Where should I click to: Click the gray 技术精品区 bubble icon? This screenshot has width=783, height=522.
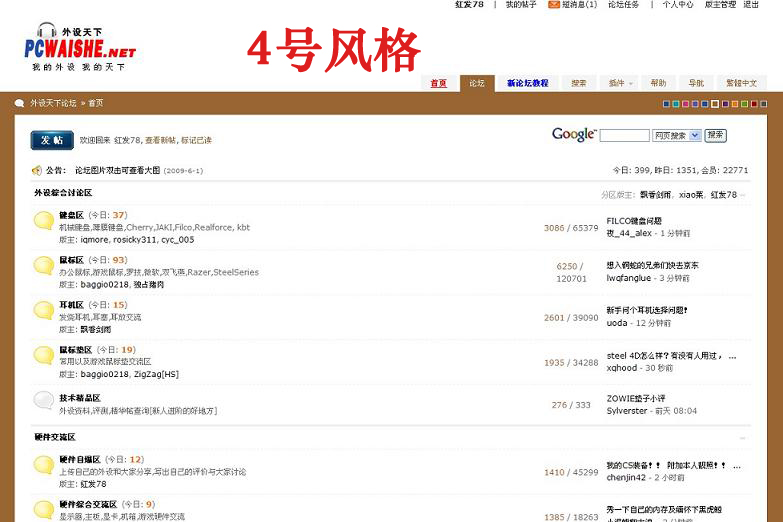click(x=44, y=400)
